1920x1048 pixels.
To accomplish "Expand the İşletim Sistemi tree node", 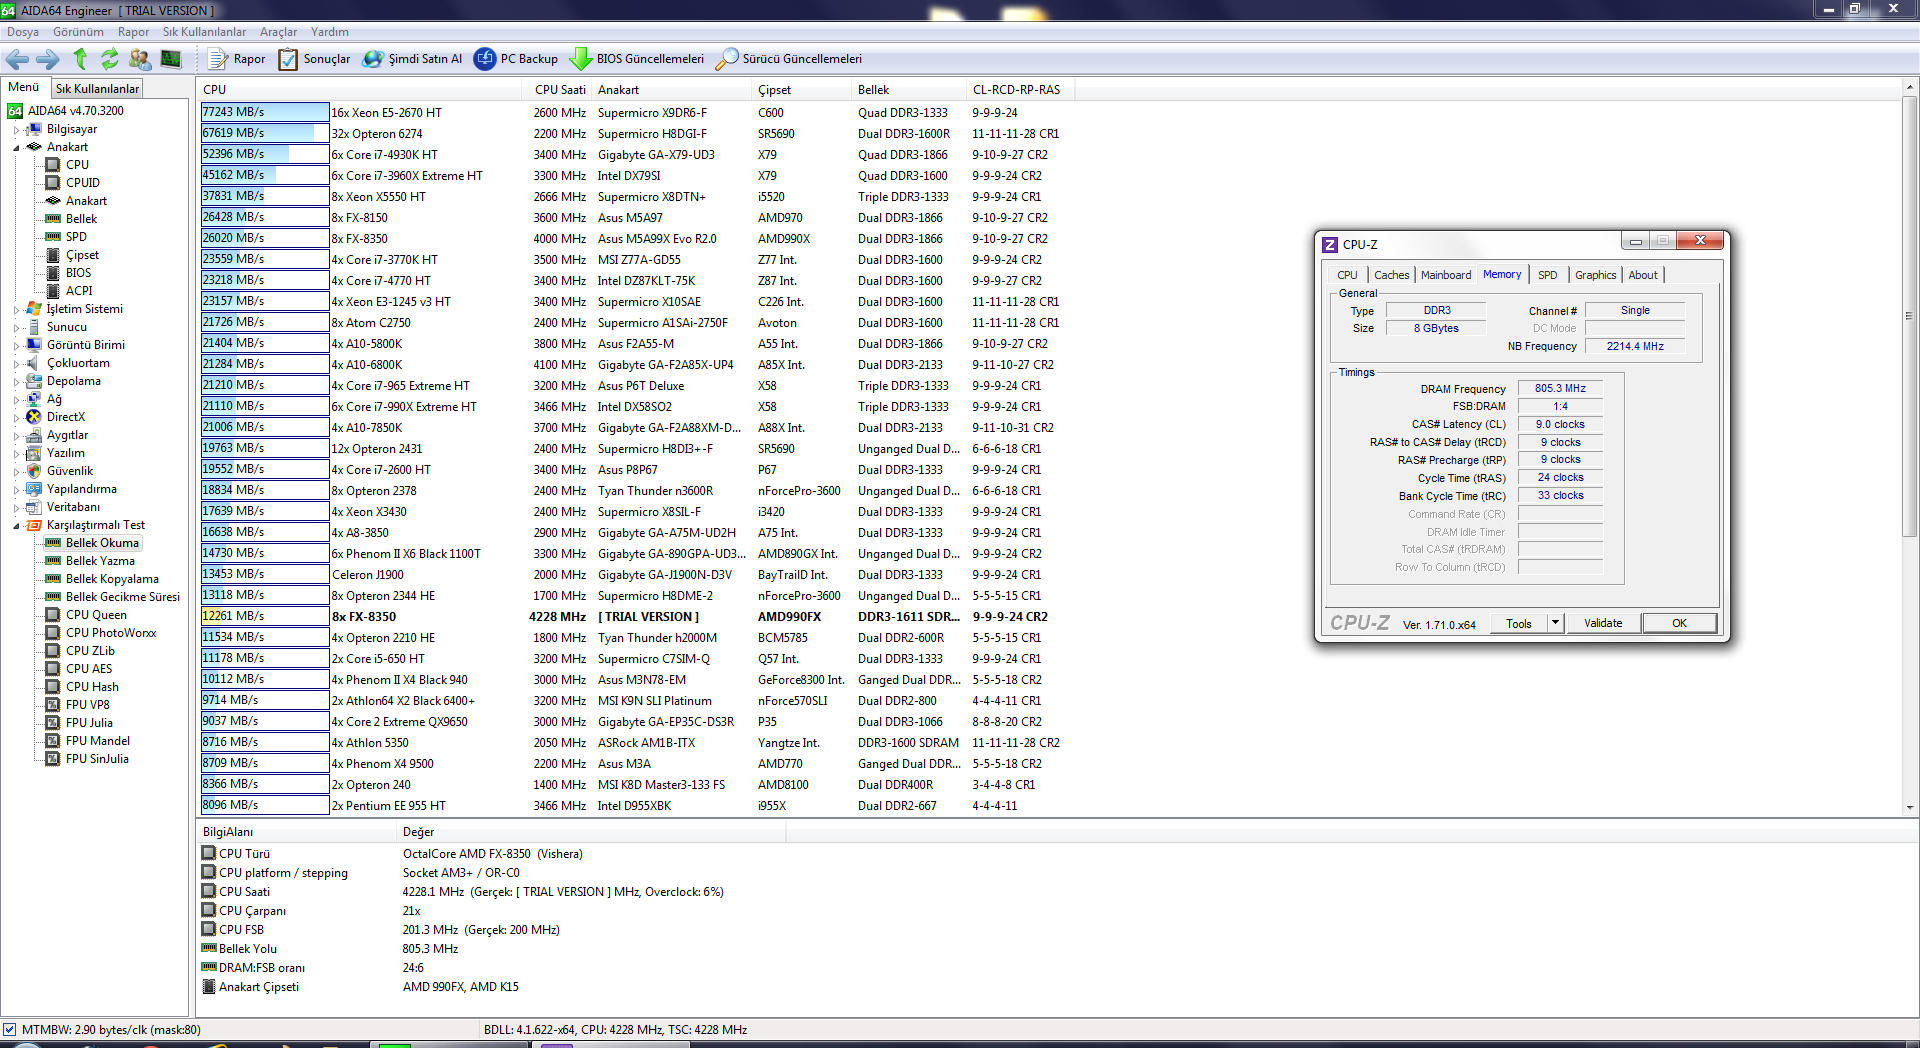I will coord(16,310).
